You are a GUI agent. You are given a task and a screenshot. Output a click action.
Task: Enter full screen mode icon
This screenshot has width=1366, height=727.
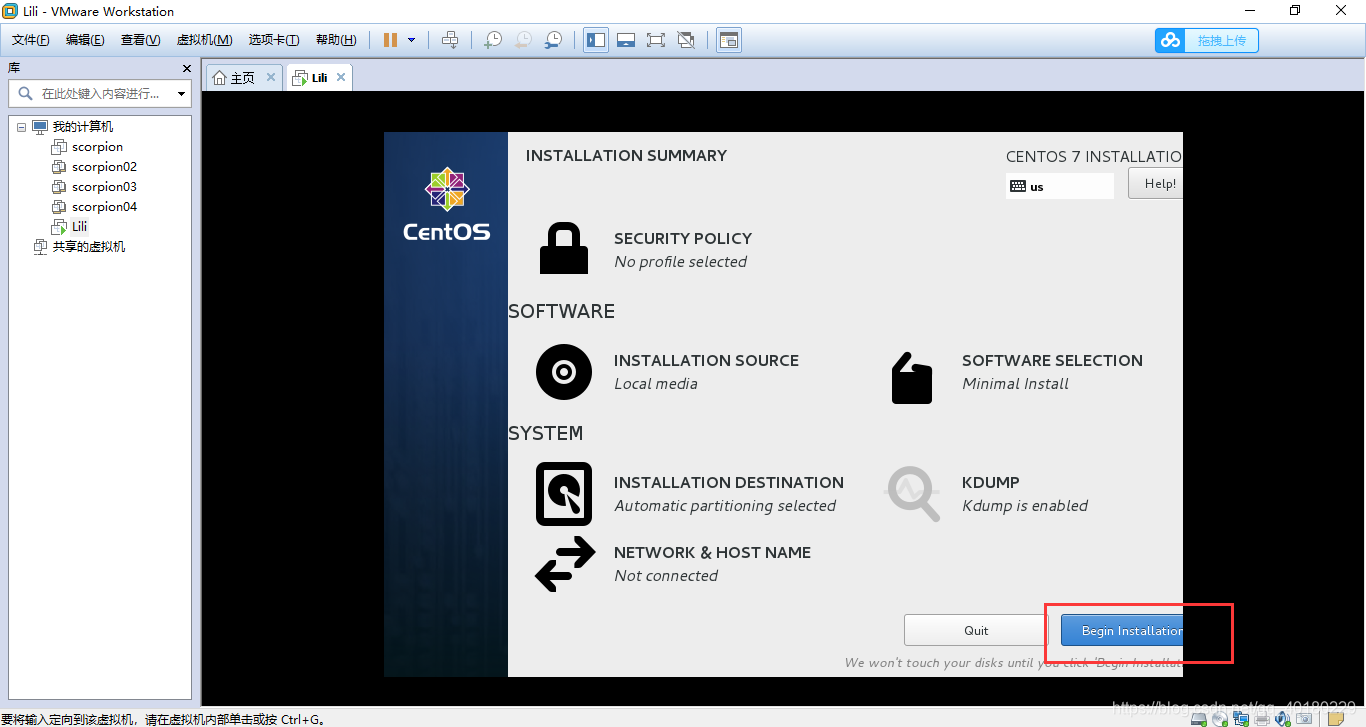click(656, 40)
